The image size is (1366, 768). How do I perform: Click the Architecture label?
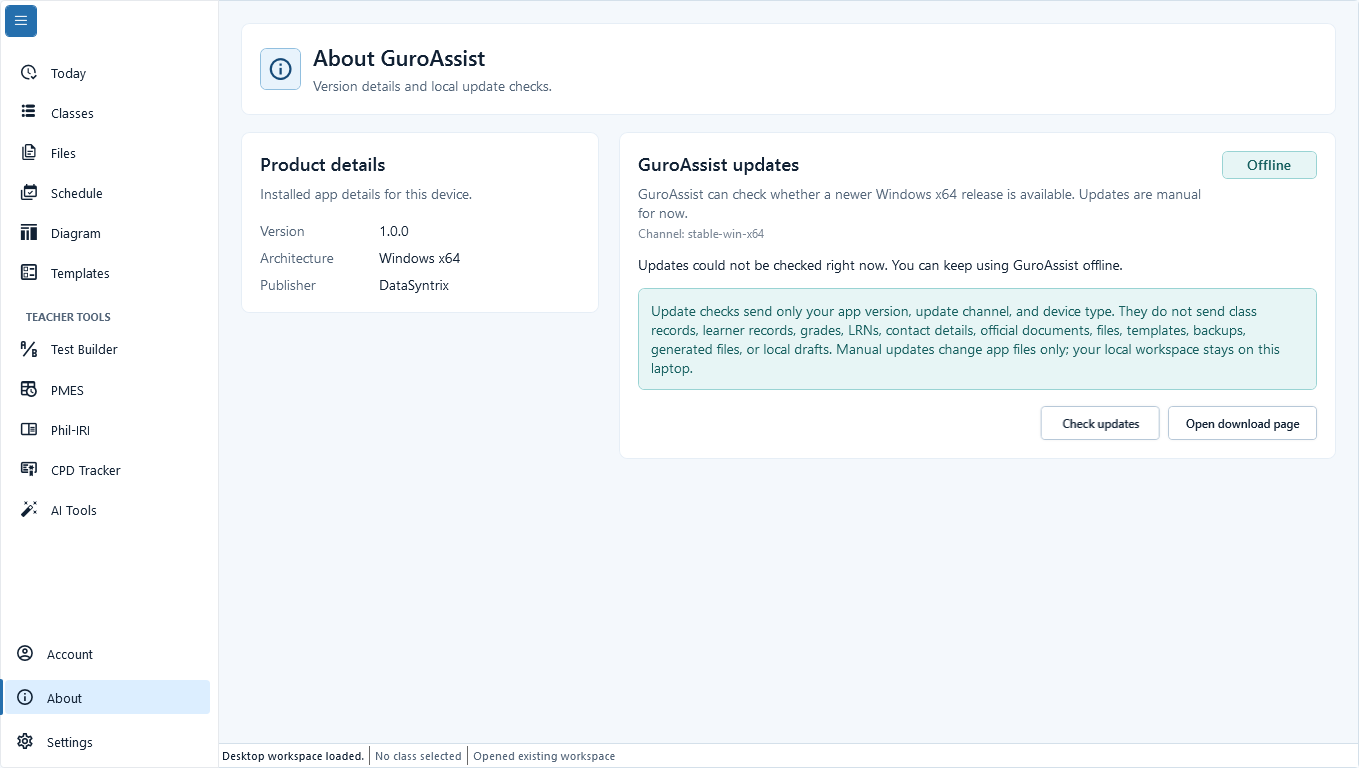tap(297, 258)
